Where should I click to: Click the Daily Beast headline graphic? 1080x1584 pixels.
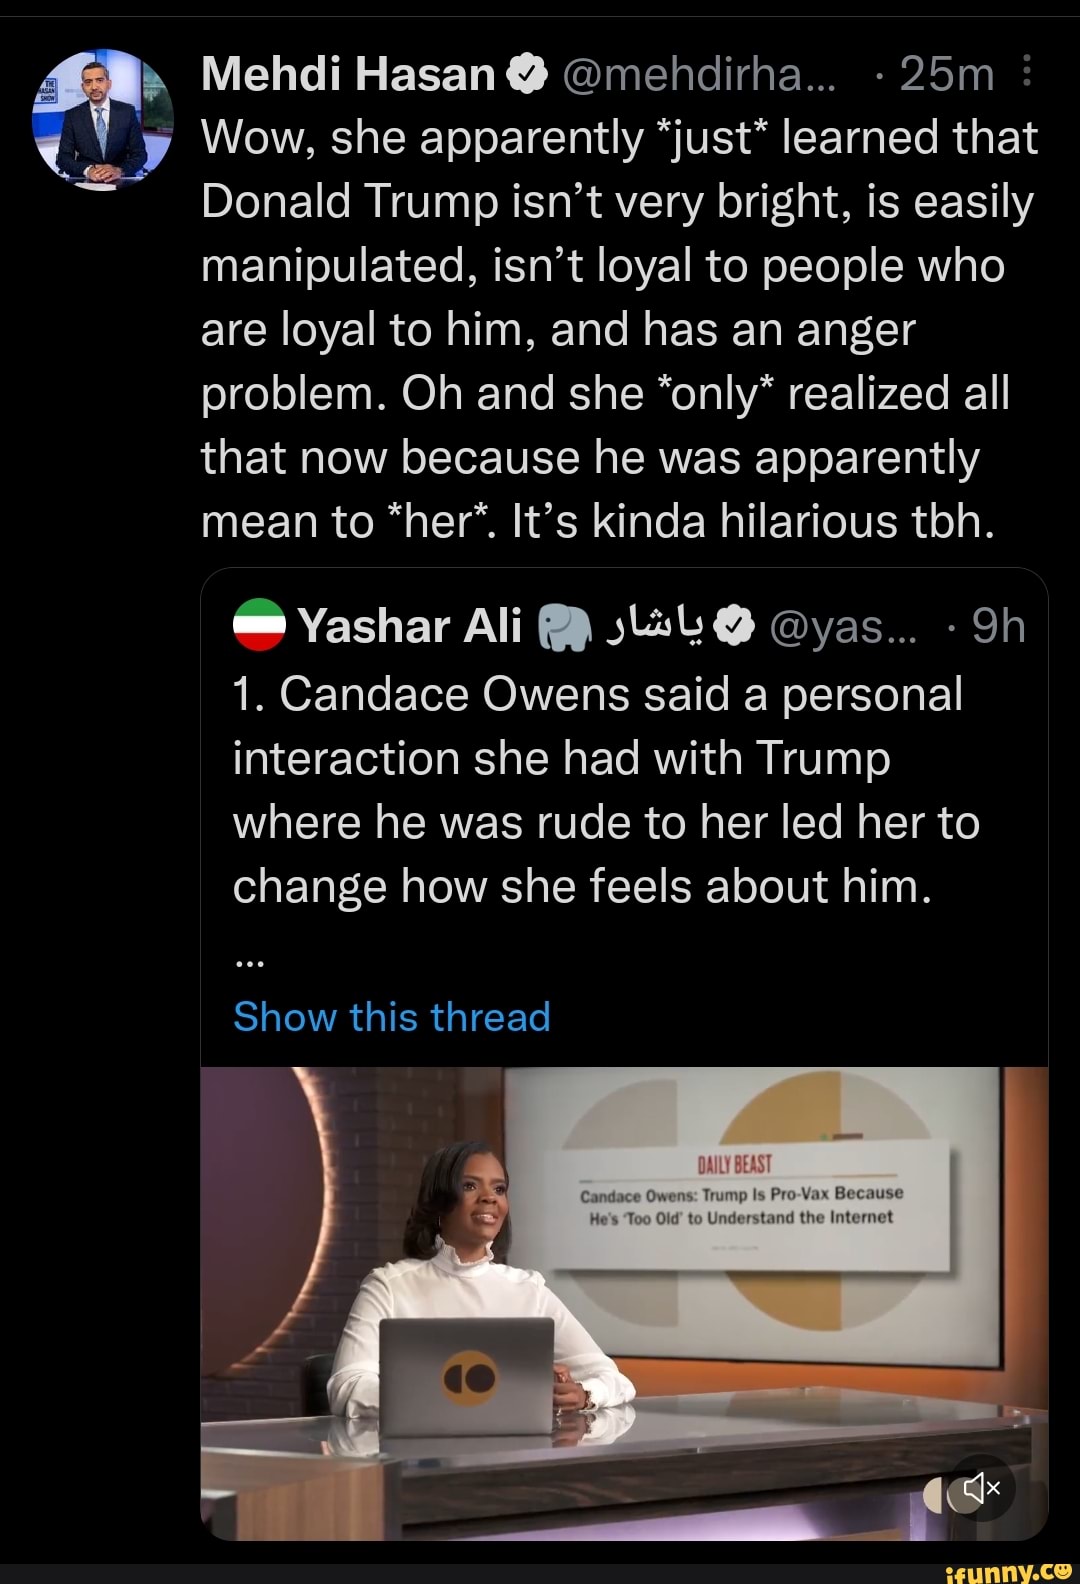pos(740,1205)
